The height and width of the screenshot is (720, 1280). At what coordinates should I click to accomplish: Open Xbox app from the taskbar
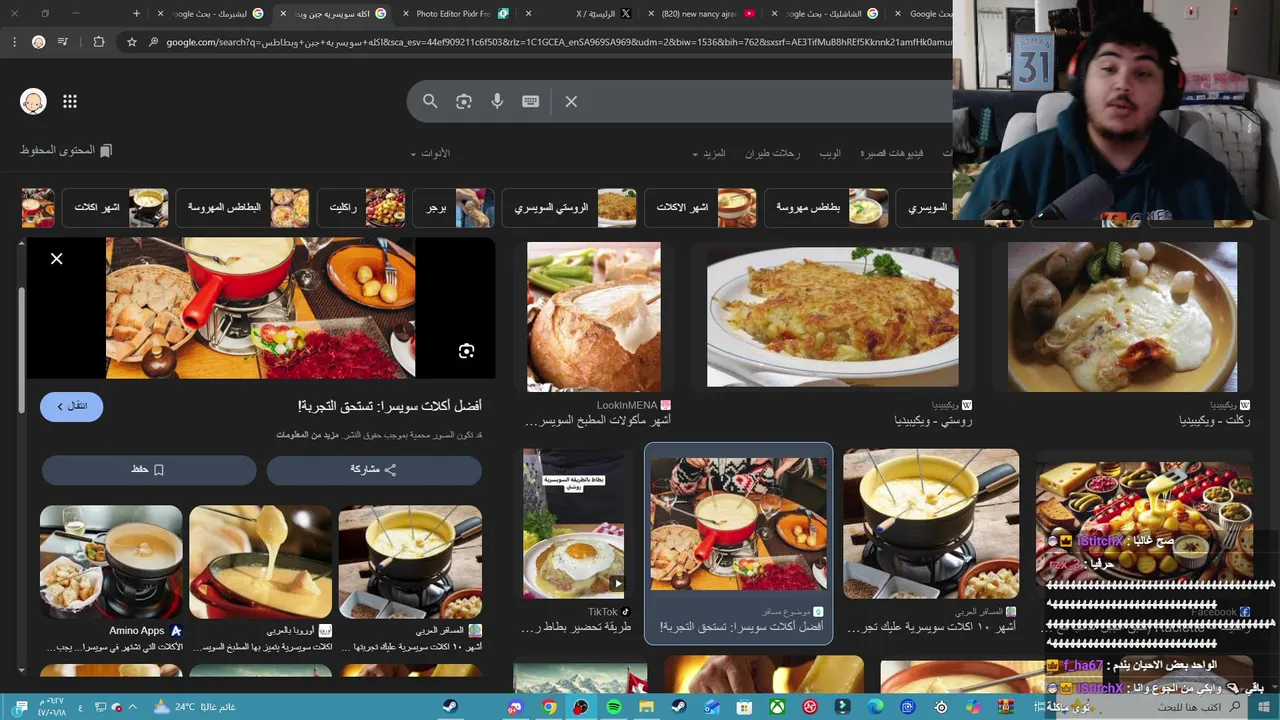tap(777, 707)
